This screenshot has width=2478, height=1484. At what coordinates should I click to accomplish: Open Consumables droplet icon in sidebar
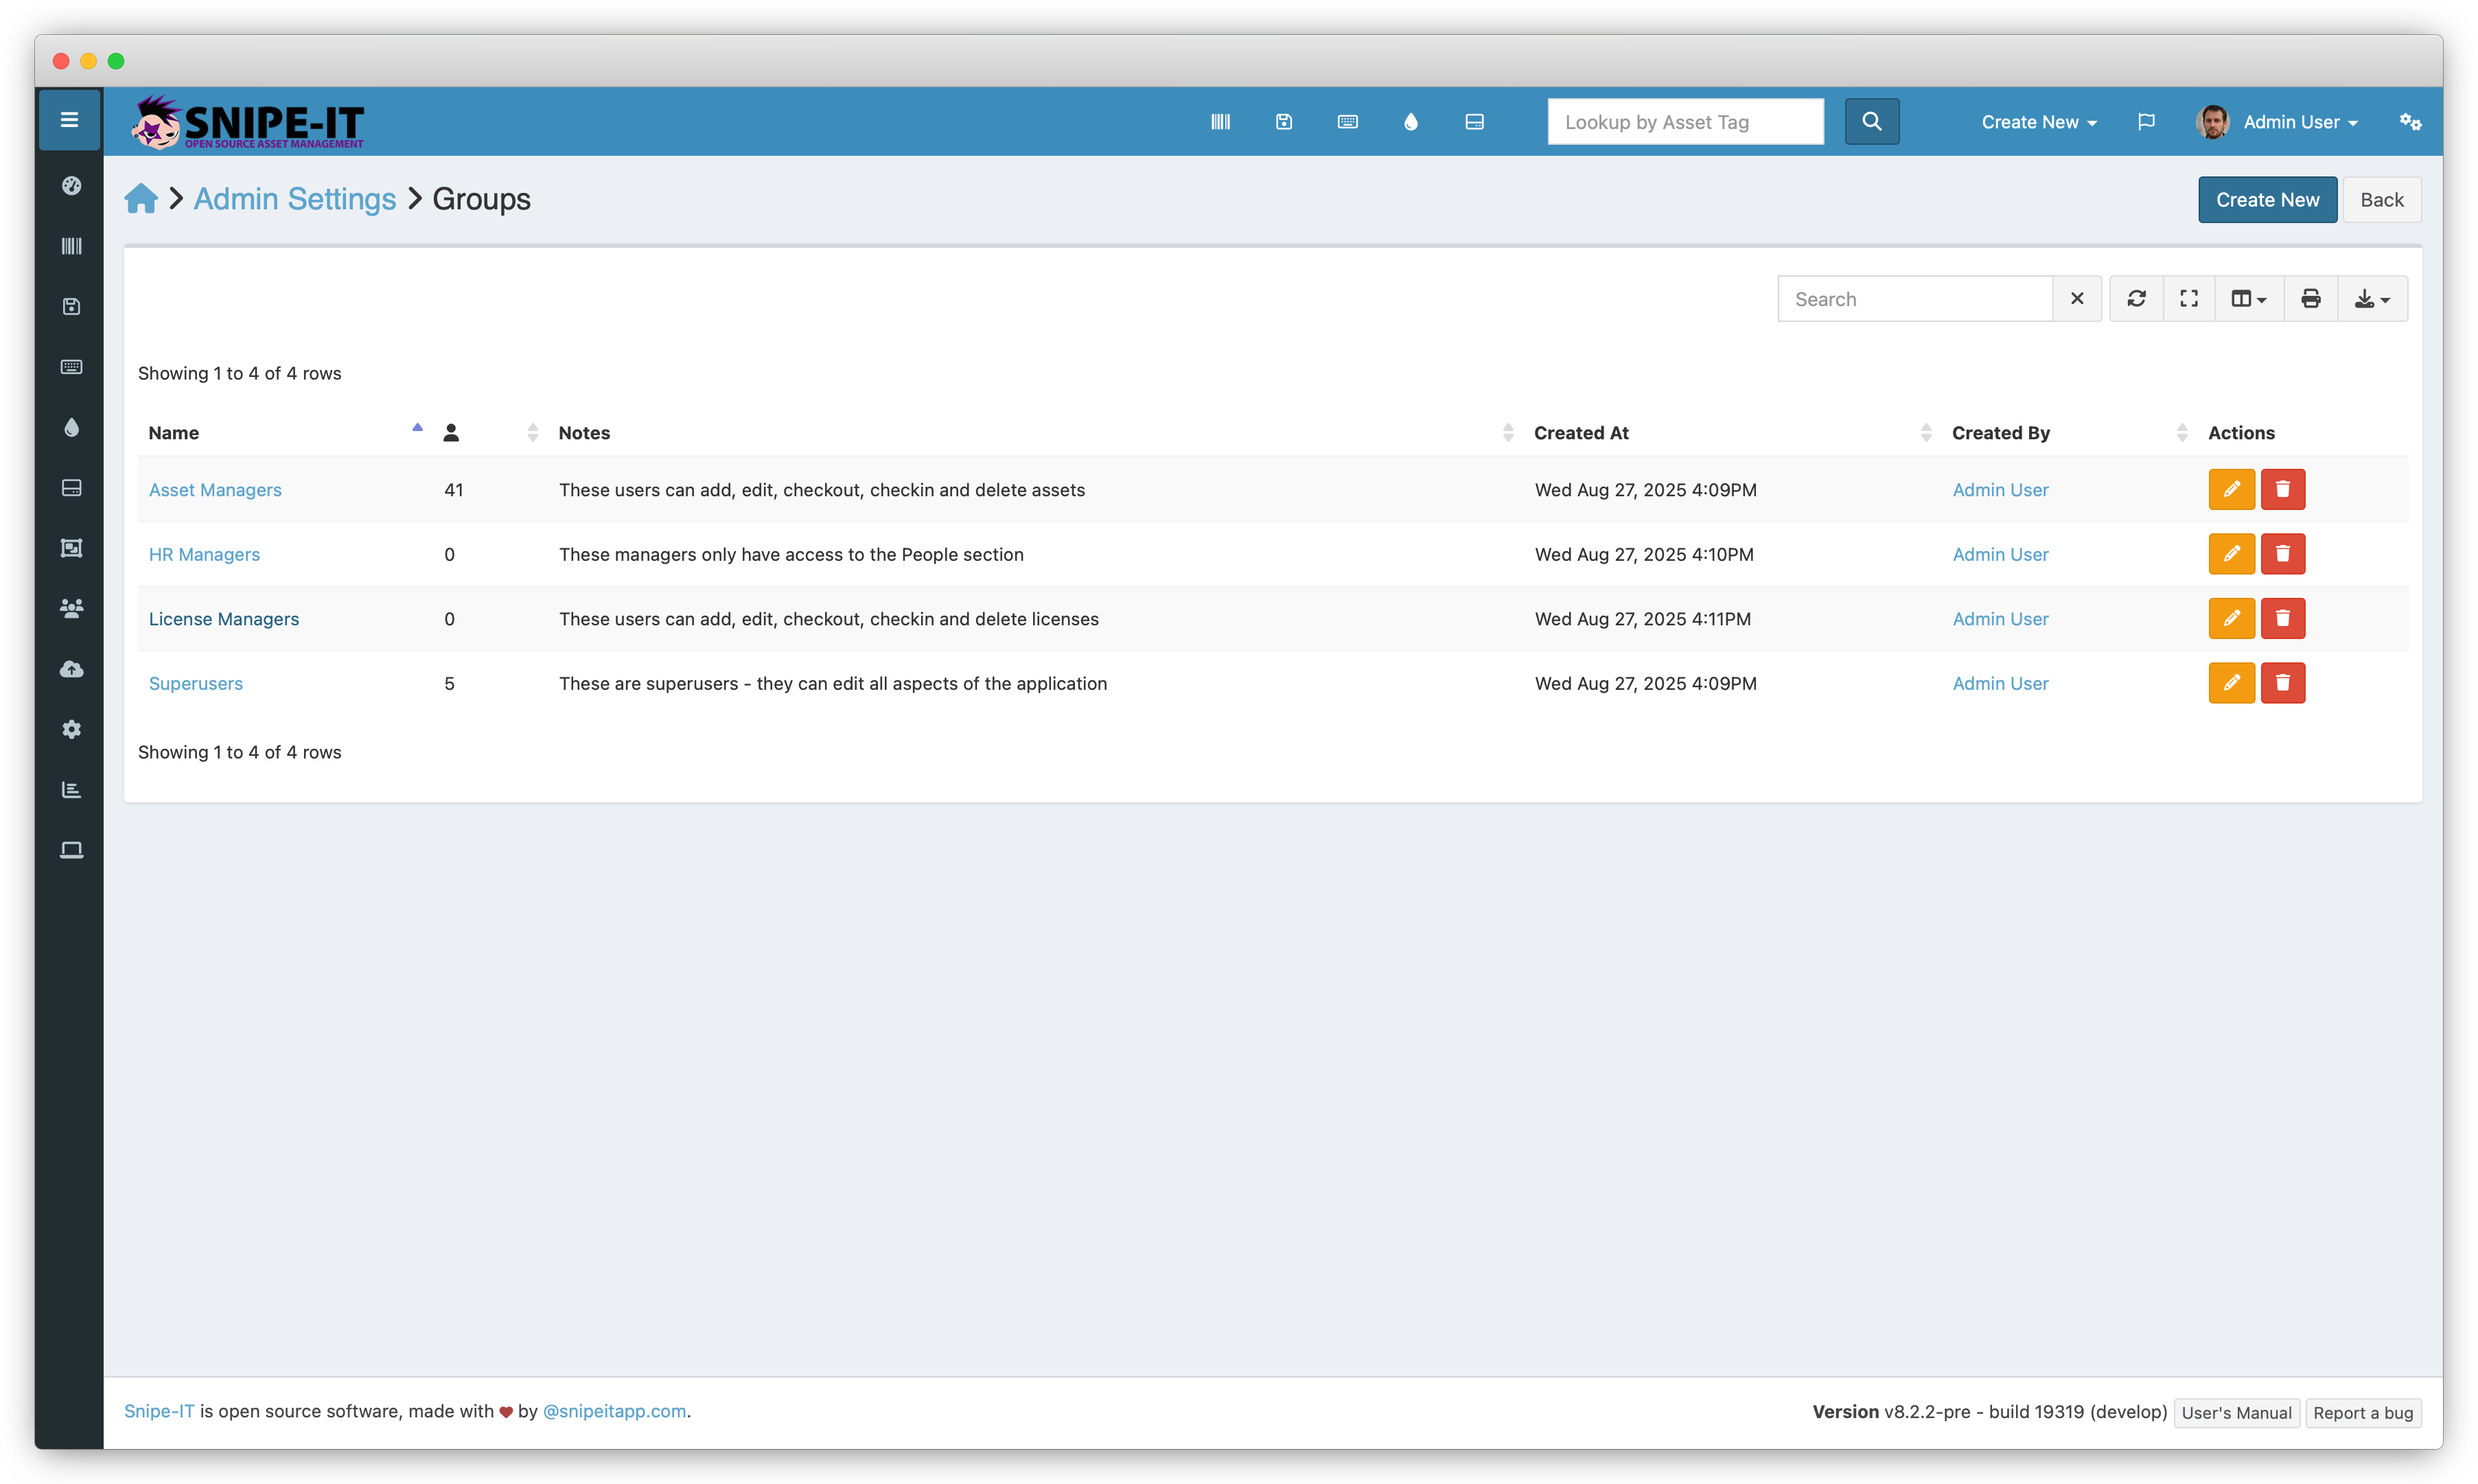tap(71, 427)
